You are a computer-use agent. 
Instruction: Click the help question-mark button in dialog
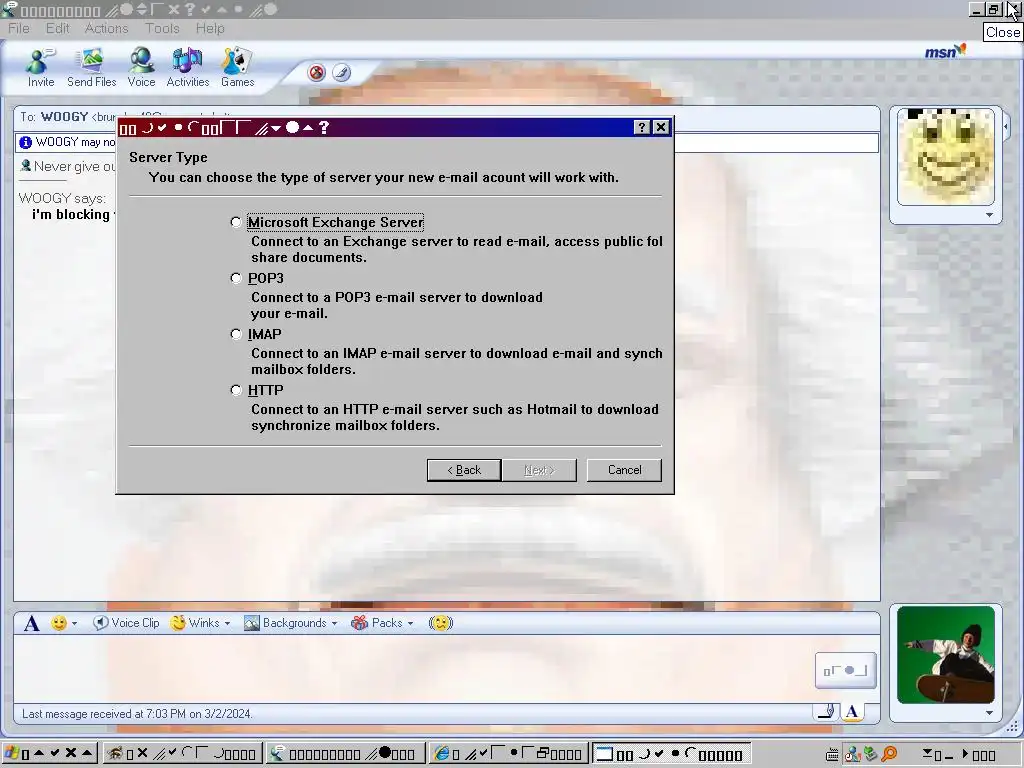click(642, 127)
